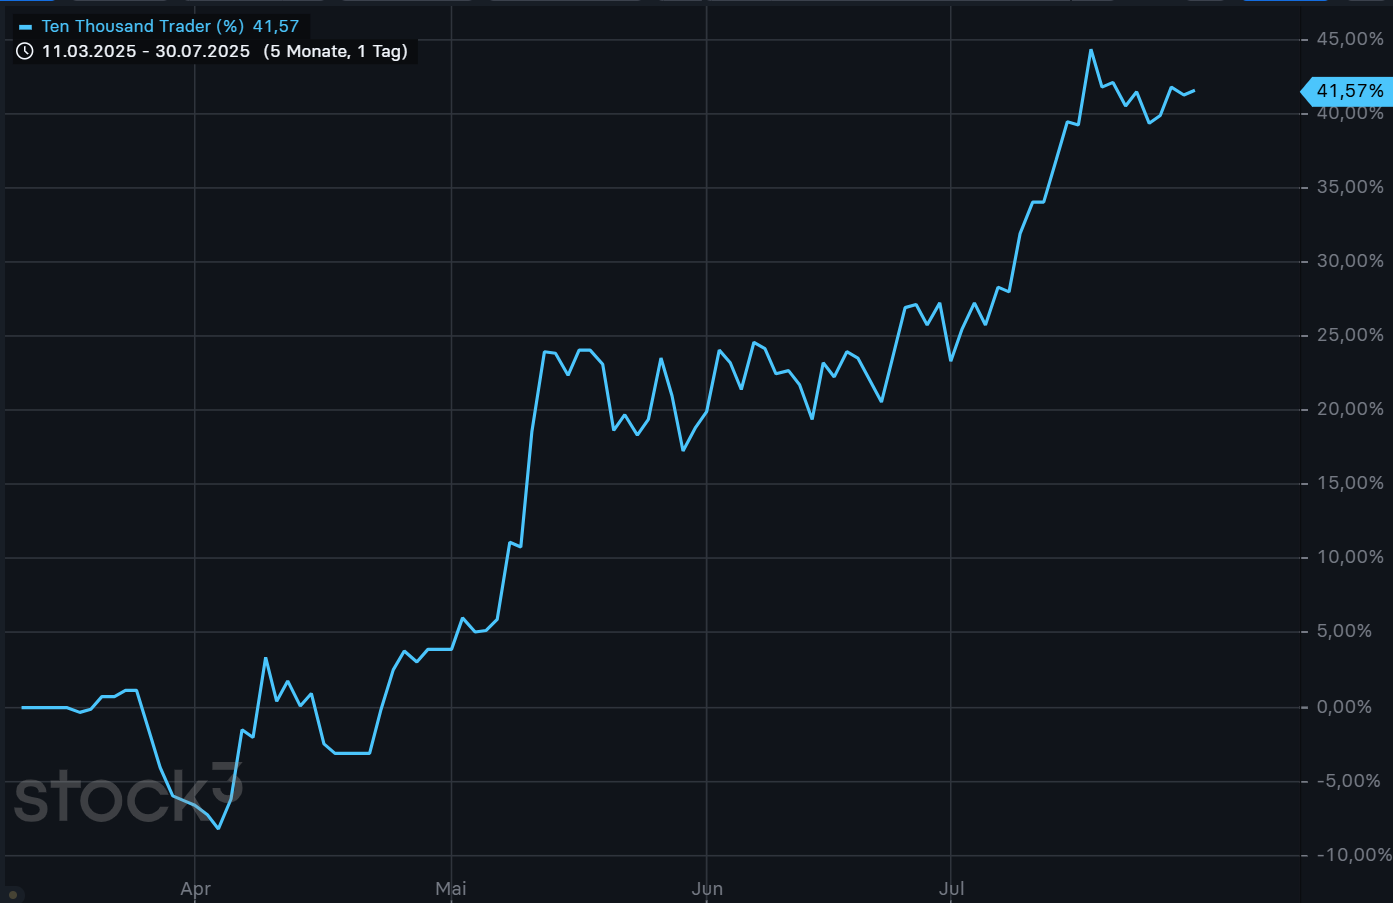This screenshot has width=1393, height=903.
Task: Click the clock icon beside the date range
Action: (25, 51)
